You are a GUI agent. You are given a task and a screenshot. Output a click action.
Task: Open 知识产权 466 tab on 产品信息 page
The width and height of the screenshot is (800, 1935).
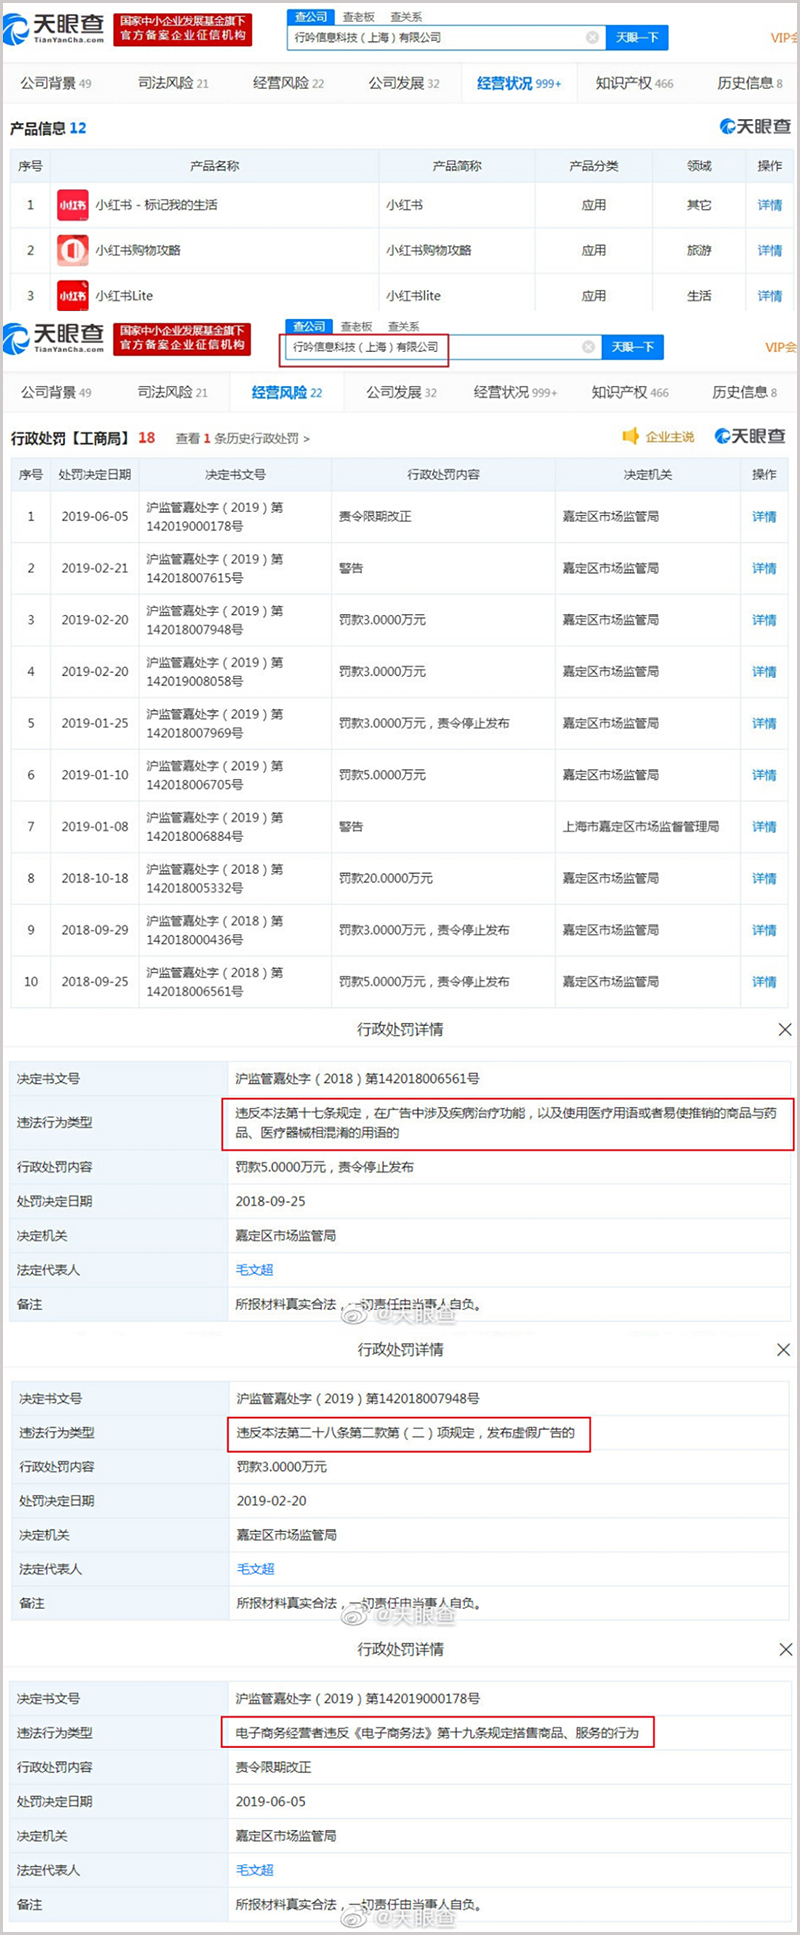click(634, 83)
